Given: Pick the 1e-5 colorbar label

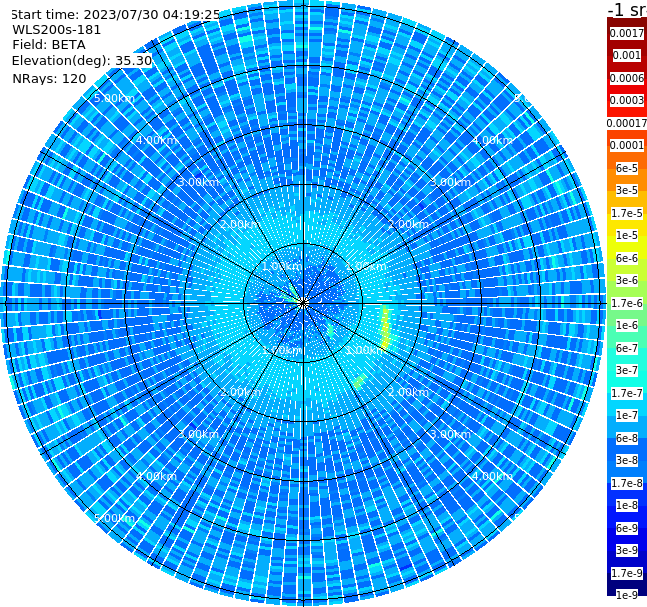Looking at the screenshot, I should coord(627,235).
